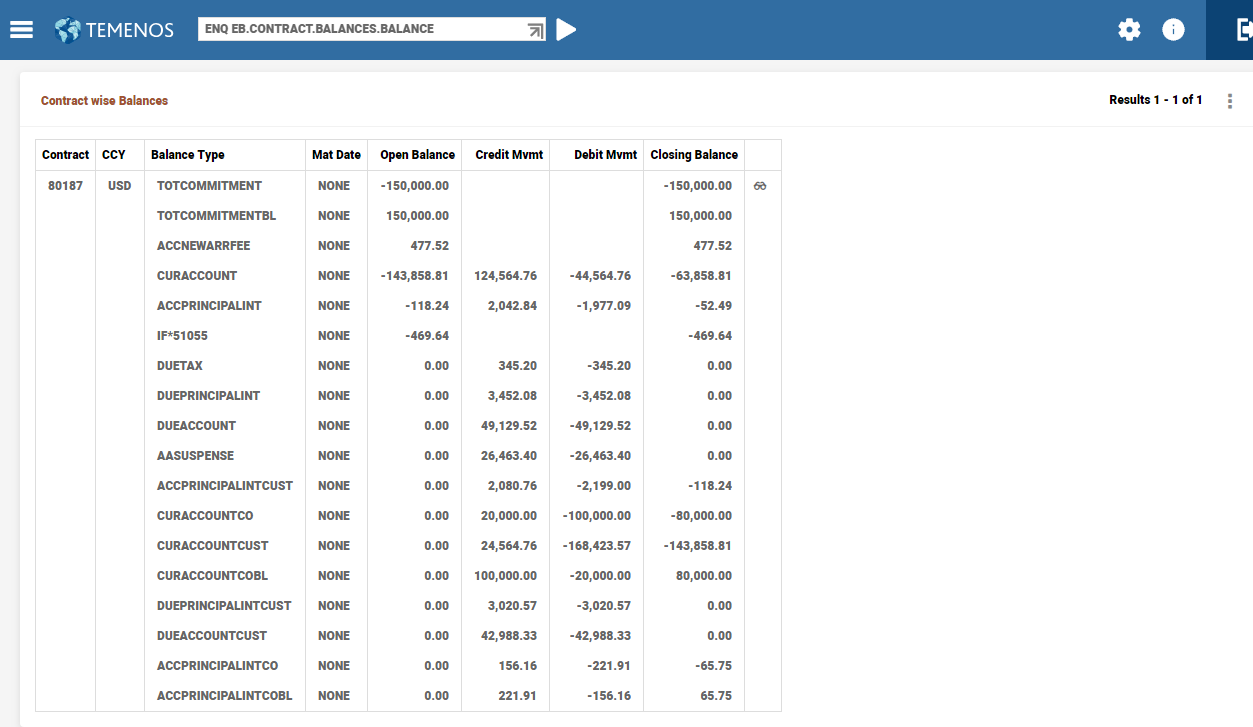
Task: Open the three-dot enquiry options menu
Action: coord(1230,101)
